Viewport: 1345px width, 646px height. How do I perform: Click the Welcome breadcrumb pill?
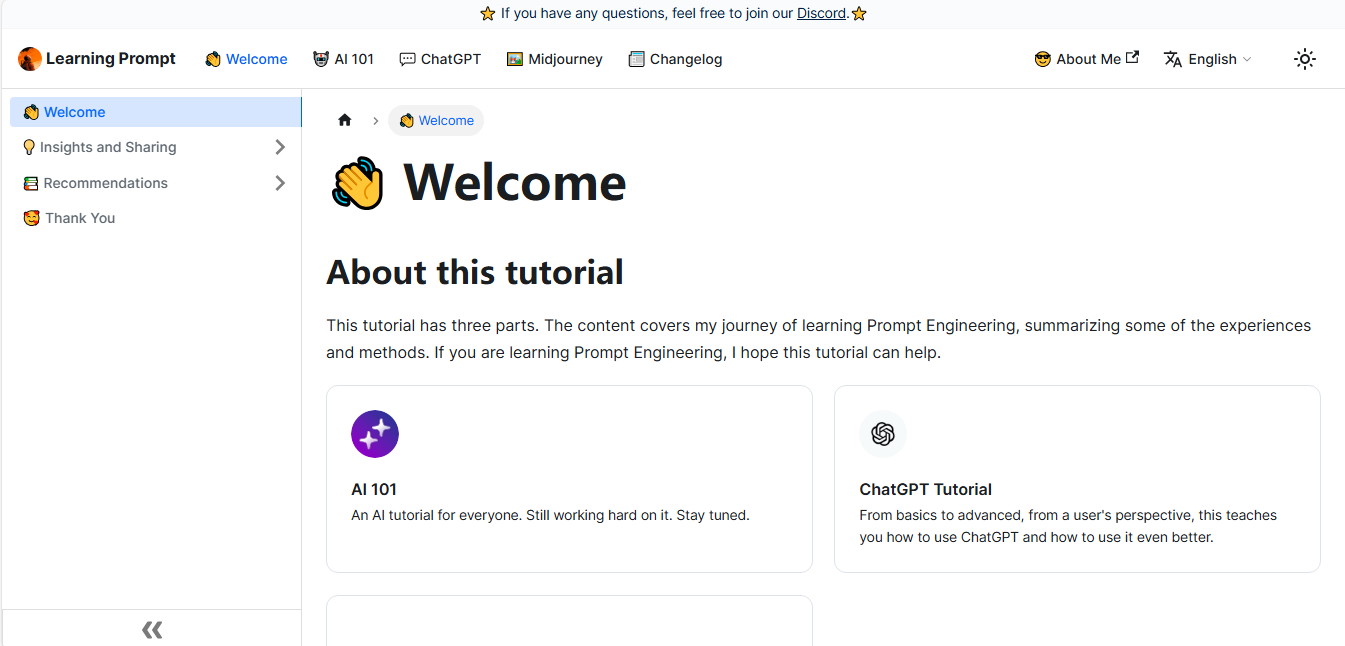(436, 121)
